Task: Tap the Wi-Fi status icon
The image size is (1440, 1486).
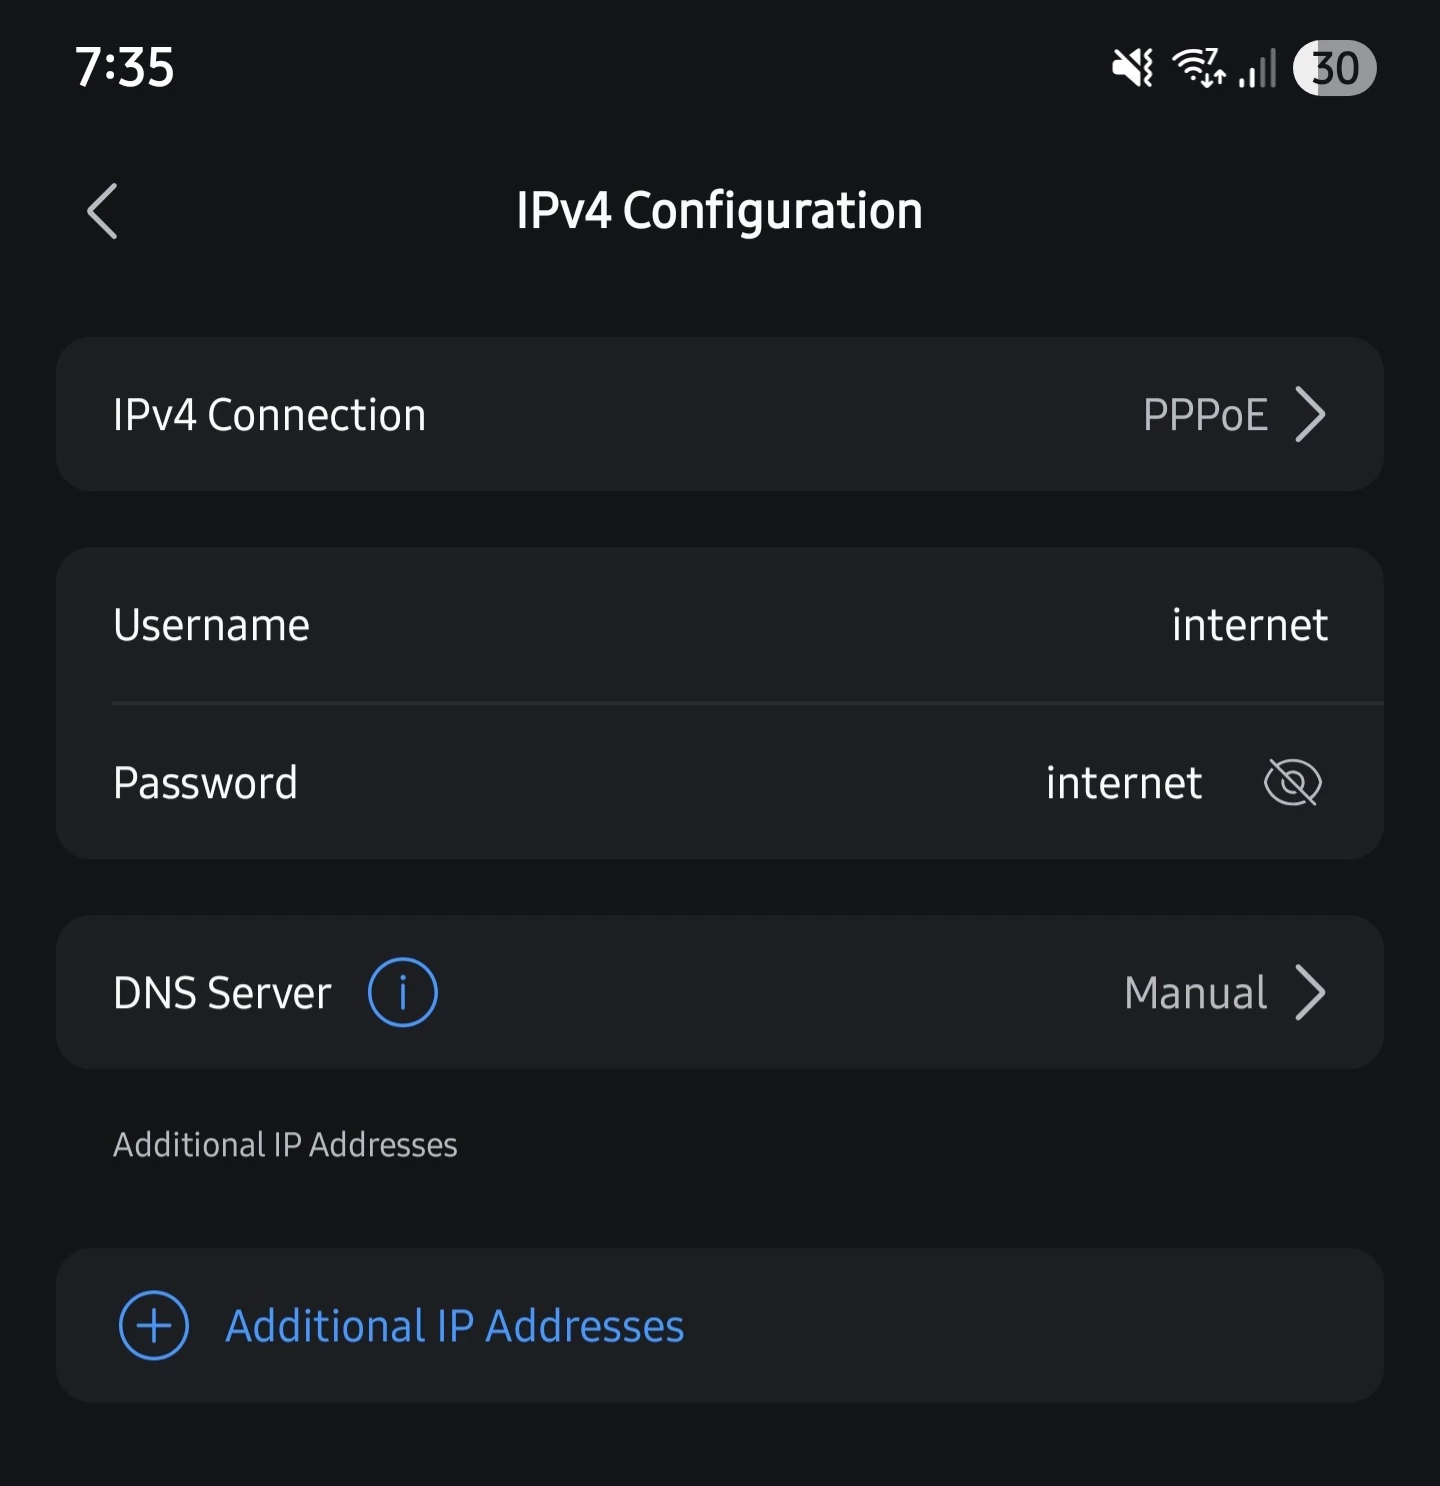Action: point(1198,68)
